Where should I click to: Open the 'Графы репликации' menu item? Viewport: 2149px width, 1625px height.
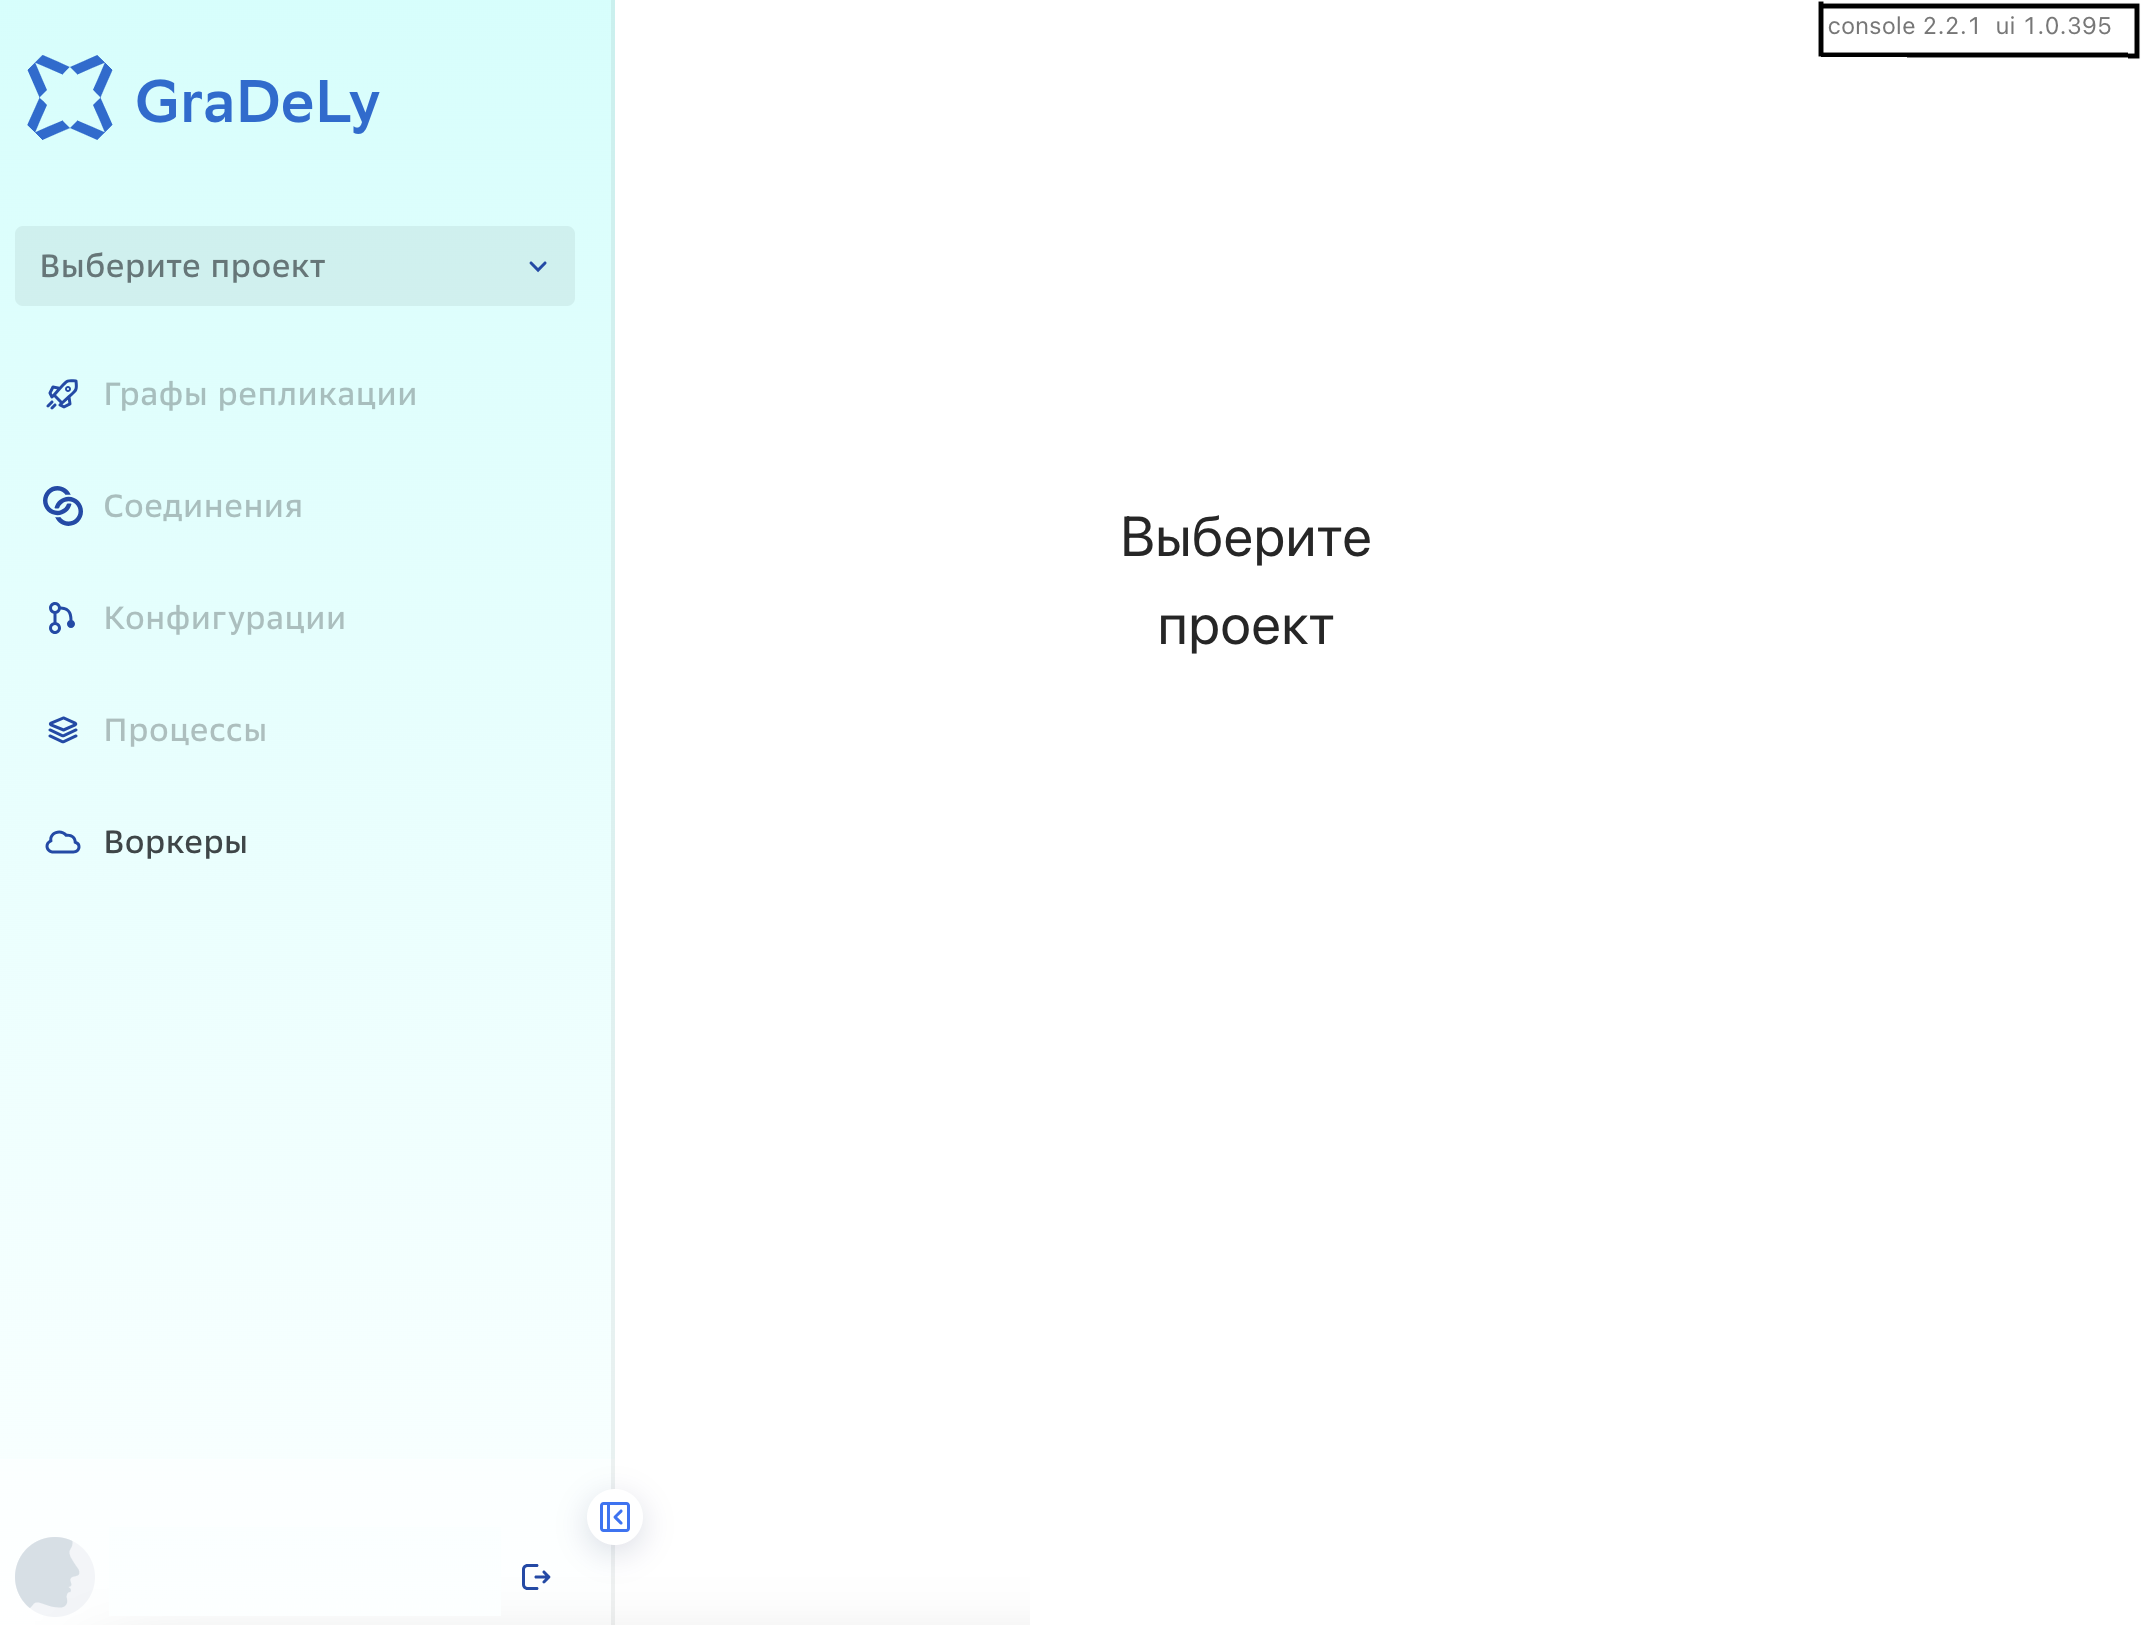tap(260, 395)
